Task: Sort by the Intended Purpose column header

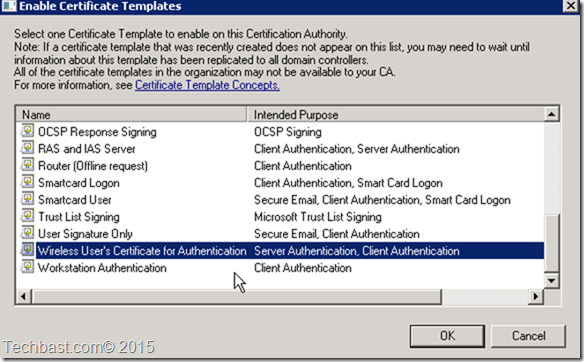Action: pyautogui.click(x=396, y=114)
